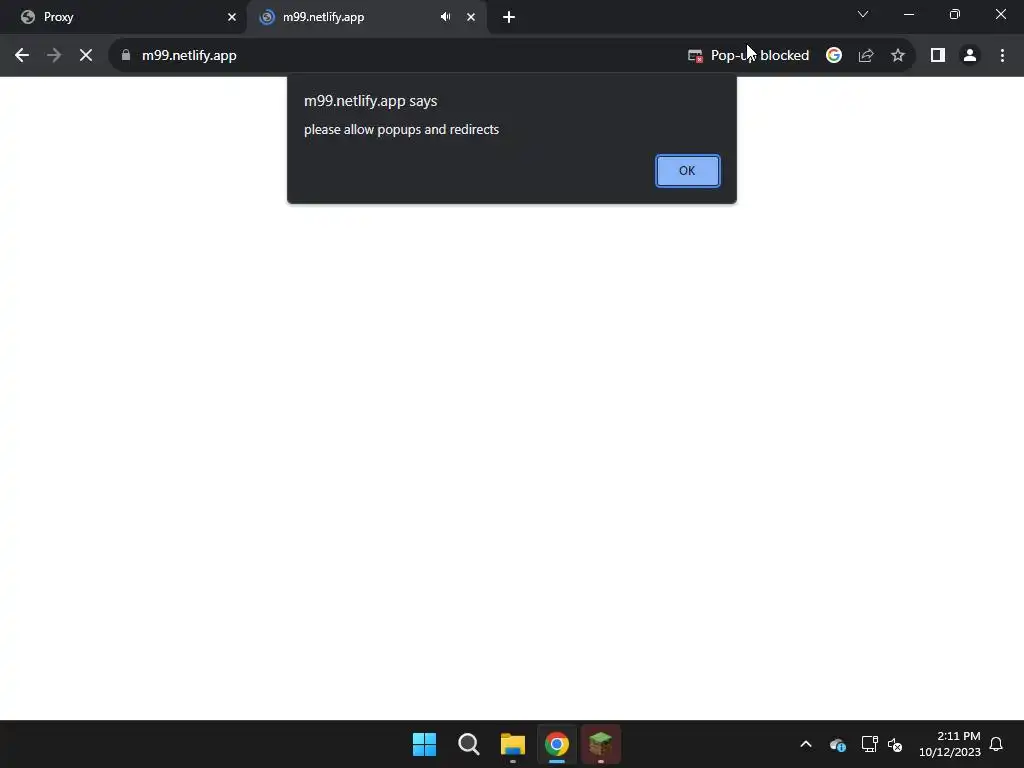
Task: Open the Windows Start menu
Action: pyautogui.click(x=424, y=744)
